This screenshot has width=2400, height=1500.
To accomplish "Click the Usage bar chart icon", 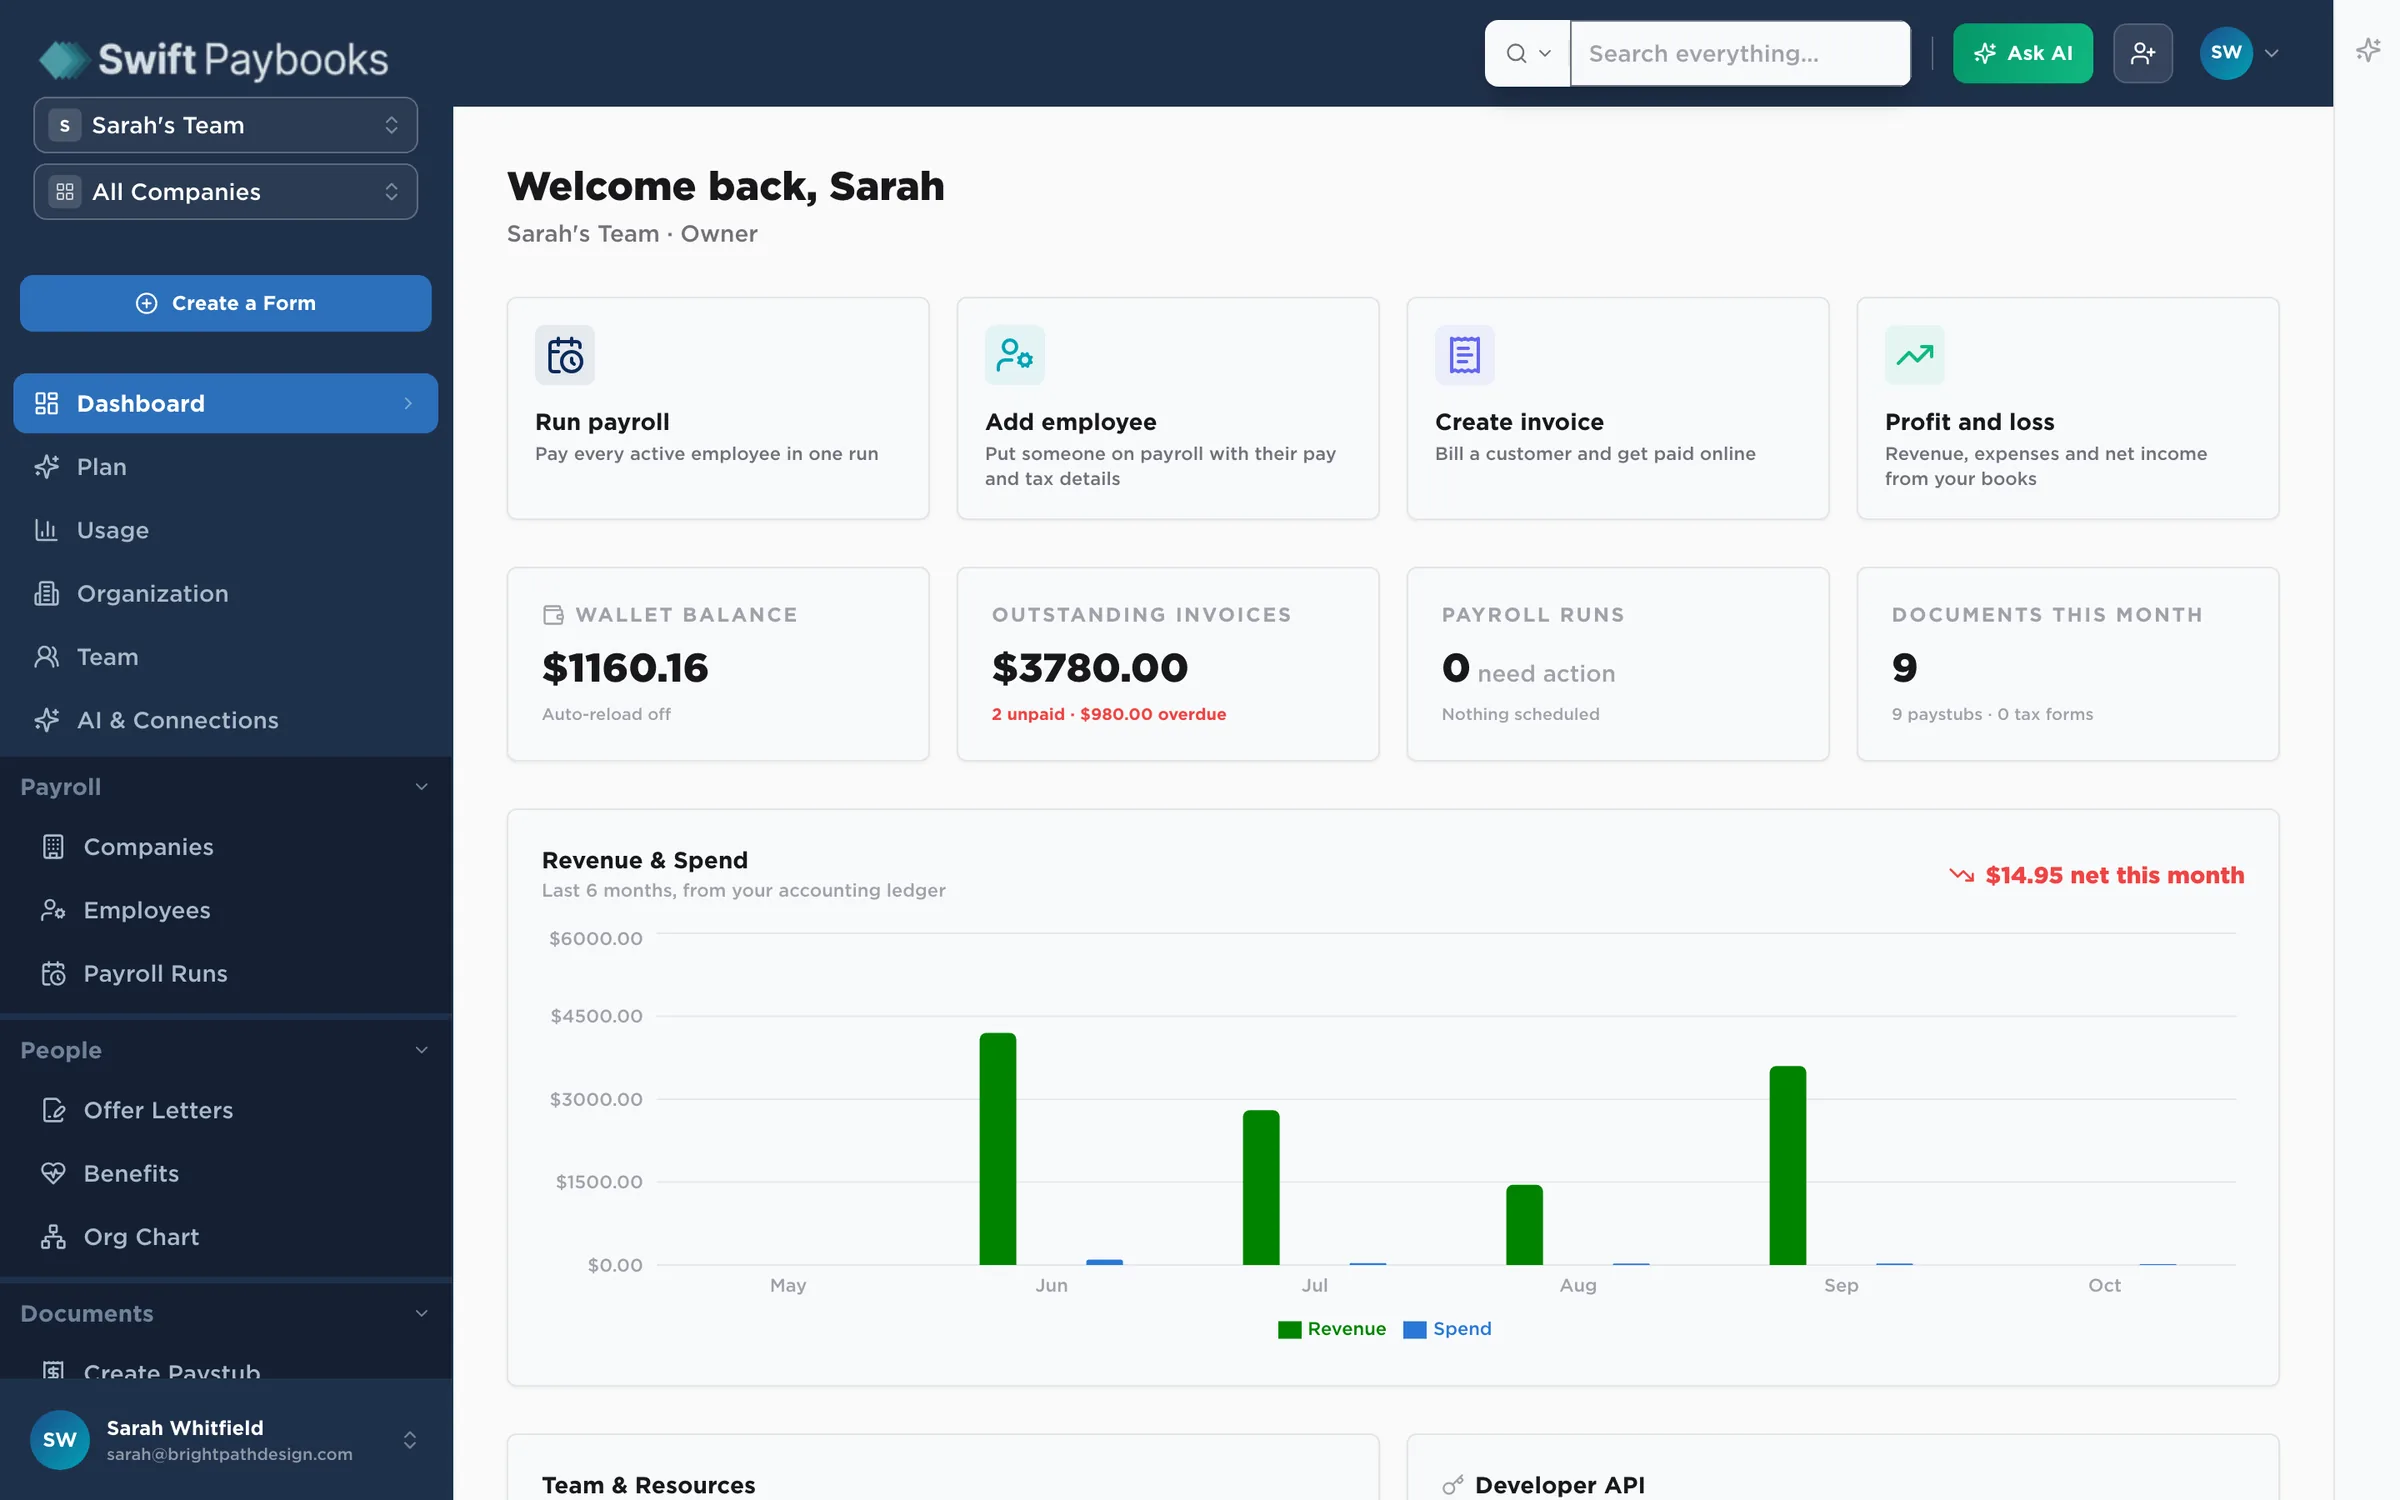I will 46,530.
